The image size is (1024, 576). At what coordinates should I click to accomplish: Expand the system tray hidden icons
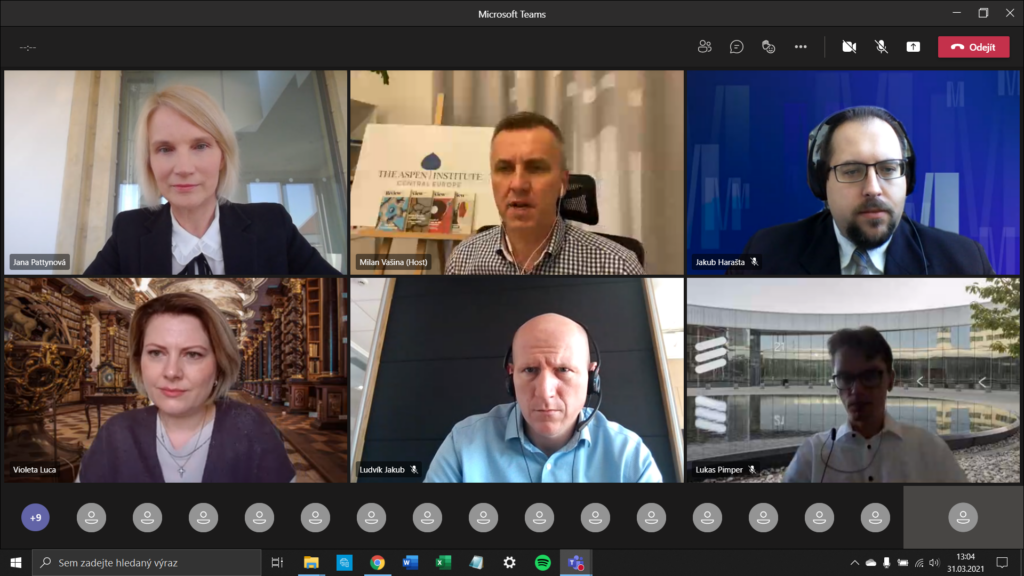854,563
